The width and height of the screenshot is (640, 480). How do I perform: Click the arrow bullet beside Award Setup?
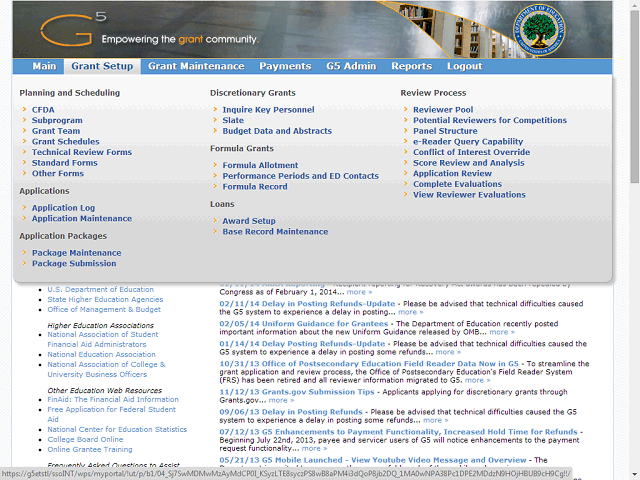pos(215,220)
